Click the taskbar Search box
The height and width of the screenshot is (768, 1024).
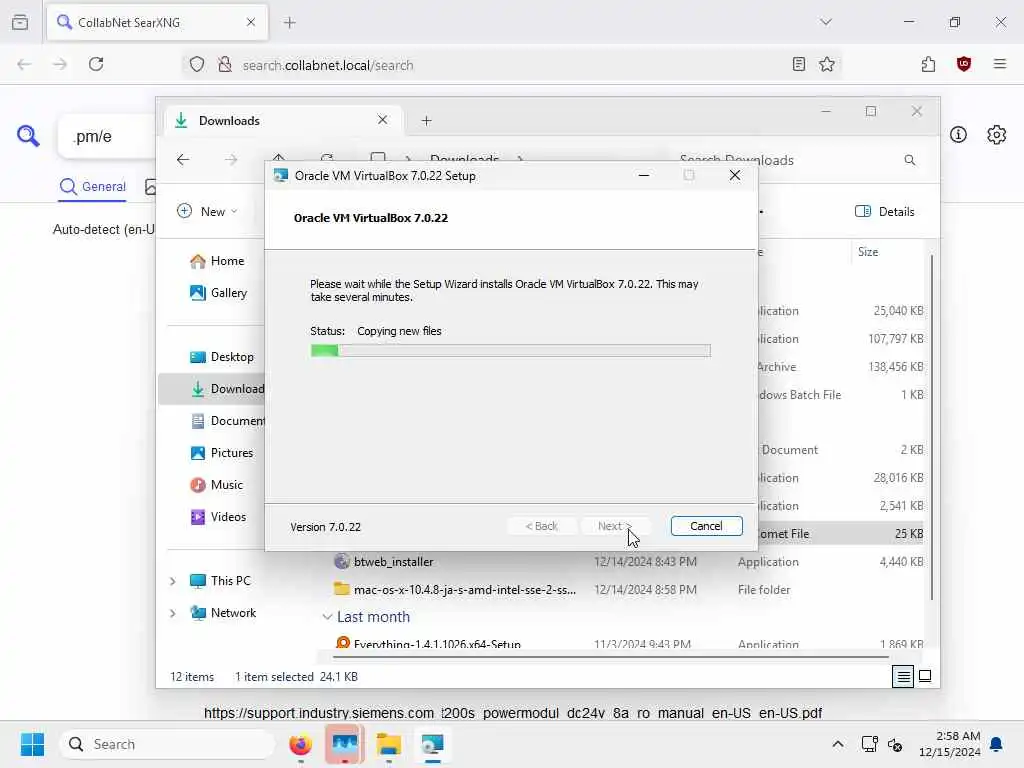click(x=167, y=744)
